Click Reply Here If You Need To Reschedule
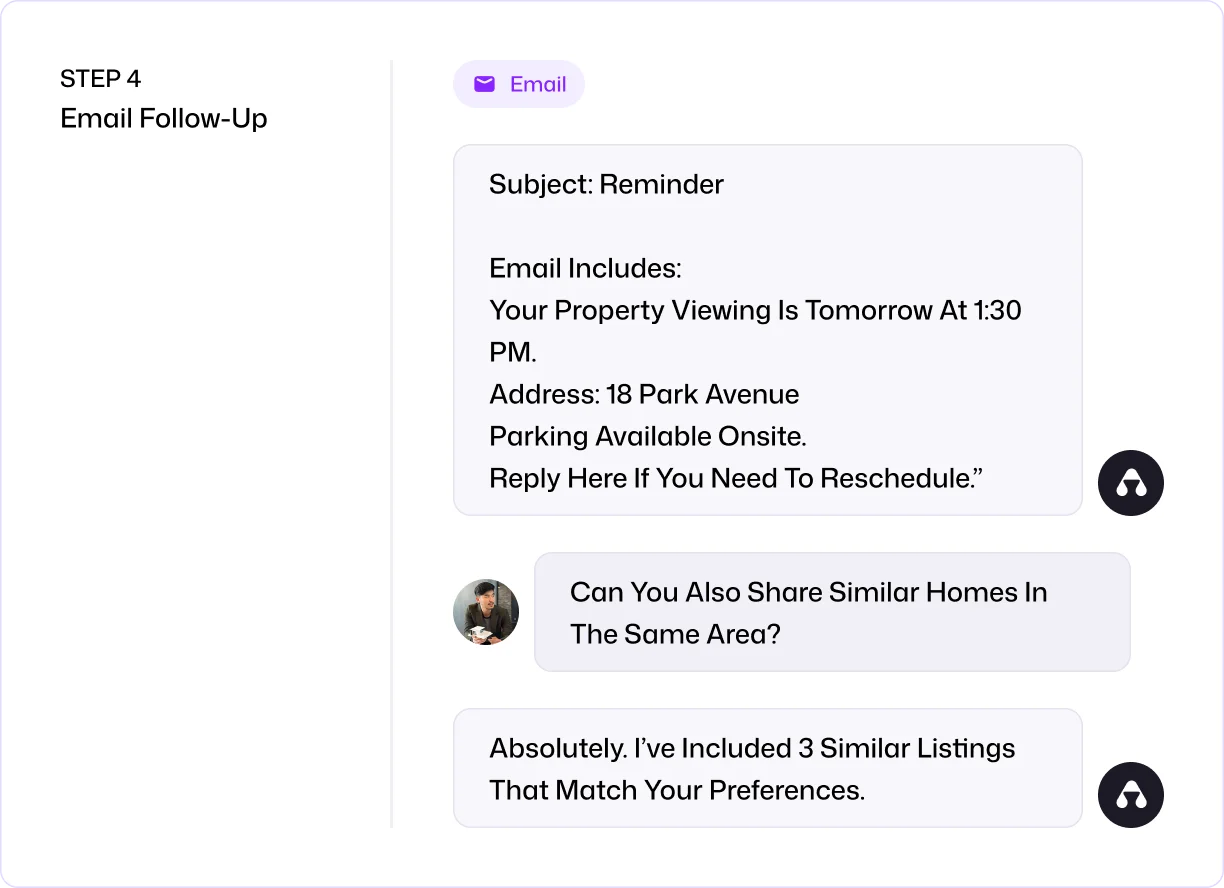Viewport: 1224px width, 888px height. pyautogui.click(x=736, y=478)
